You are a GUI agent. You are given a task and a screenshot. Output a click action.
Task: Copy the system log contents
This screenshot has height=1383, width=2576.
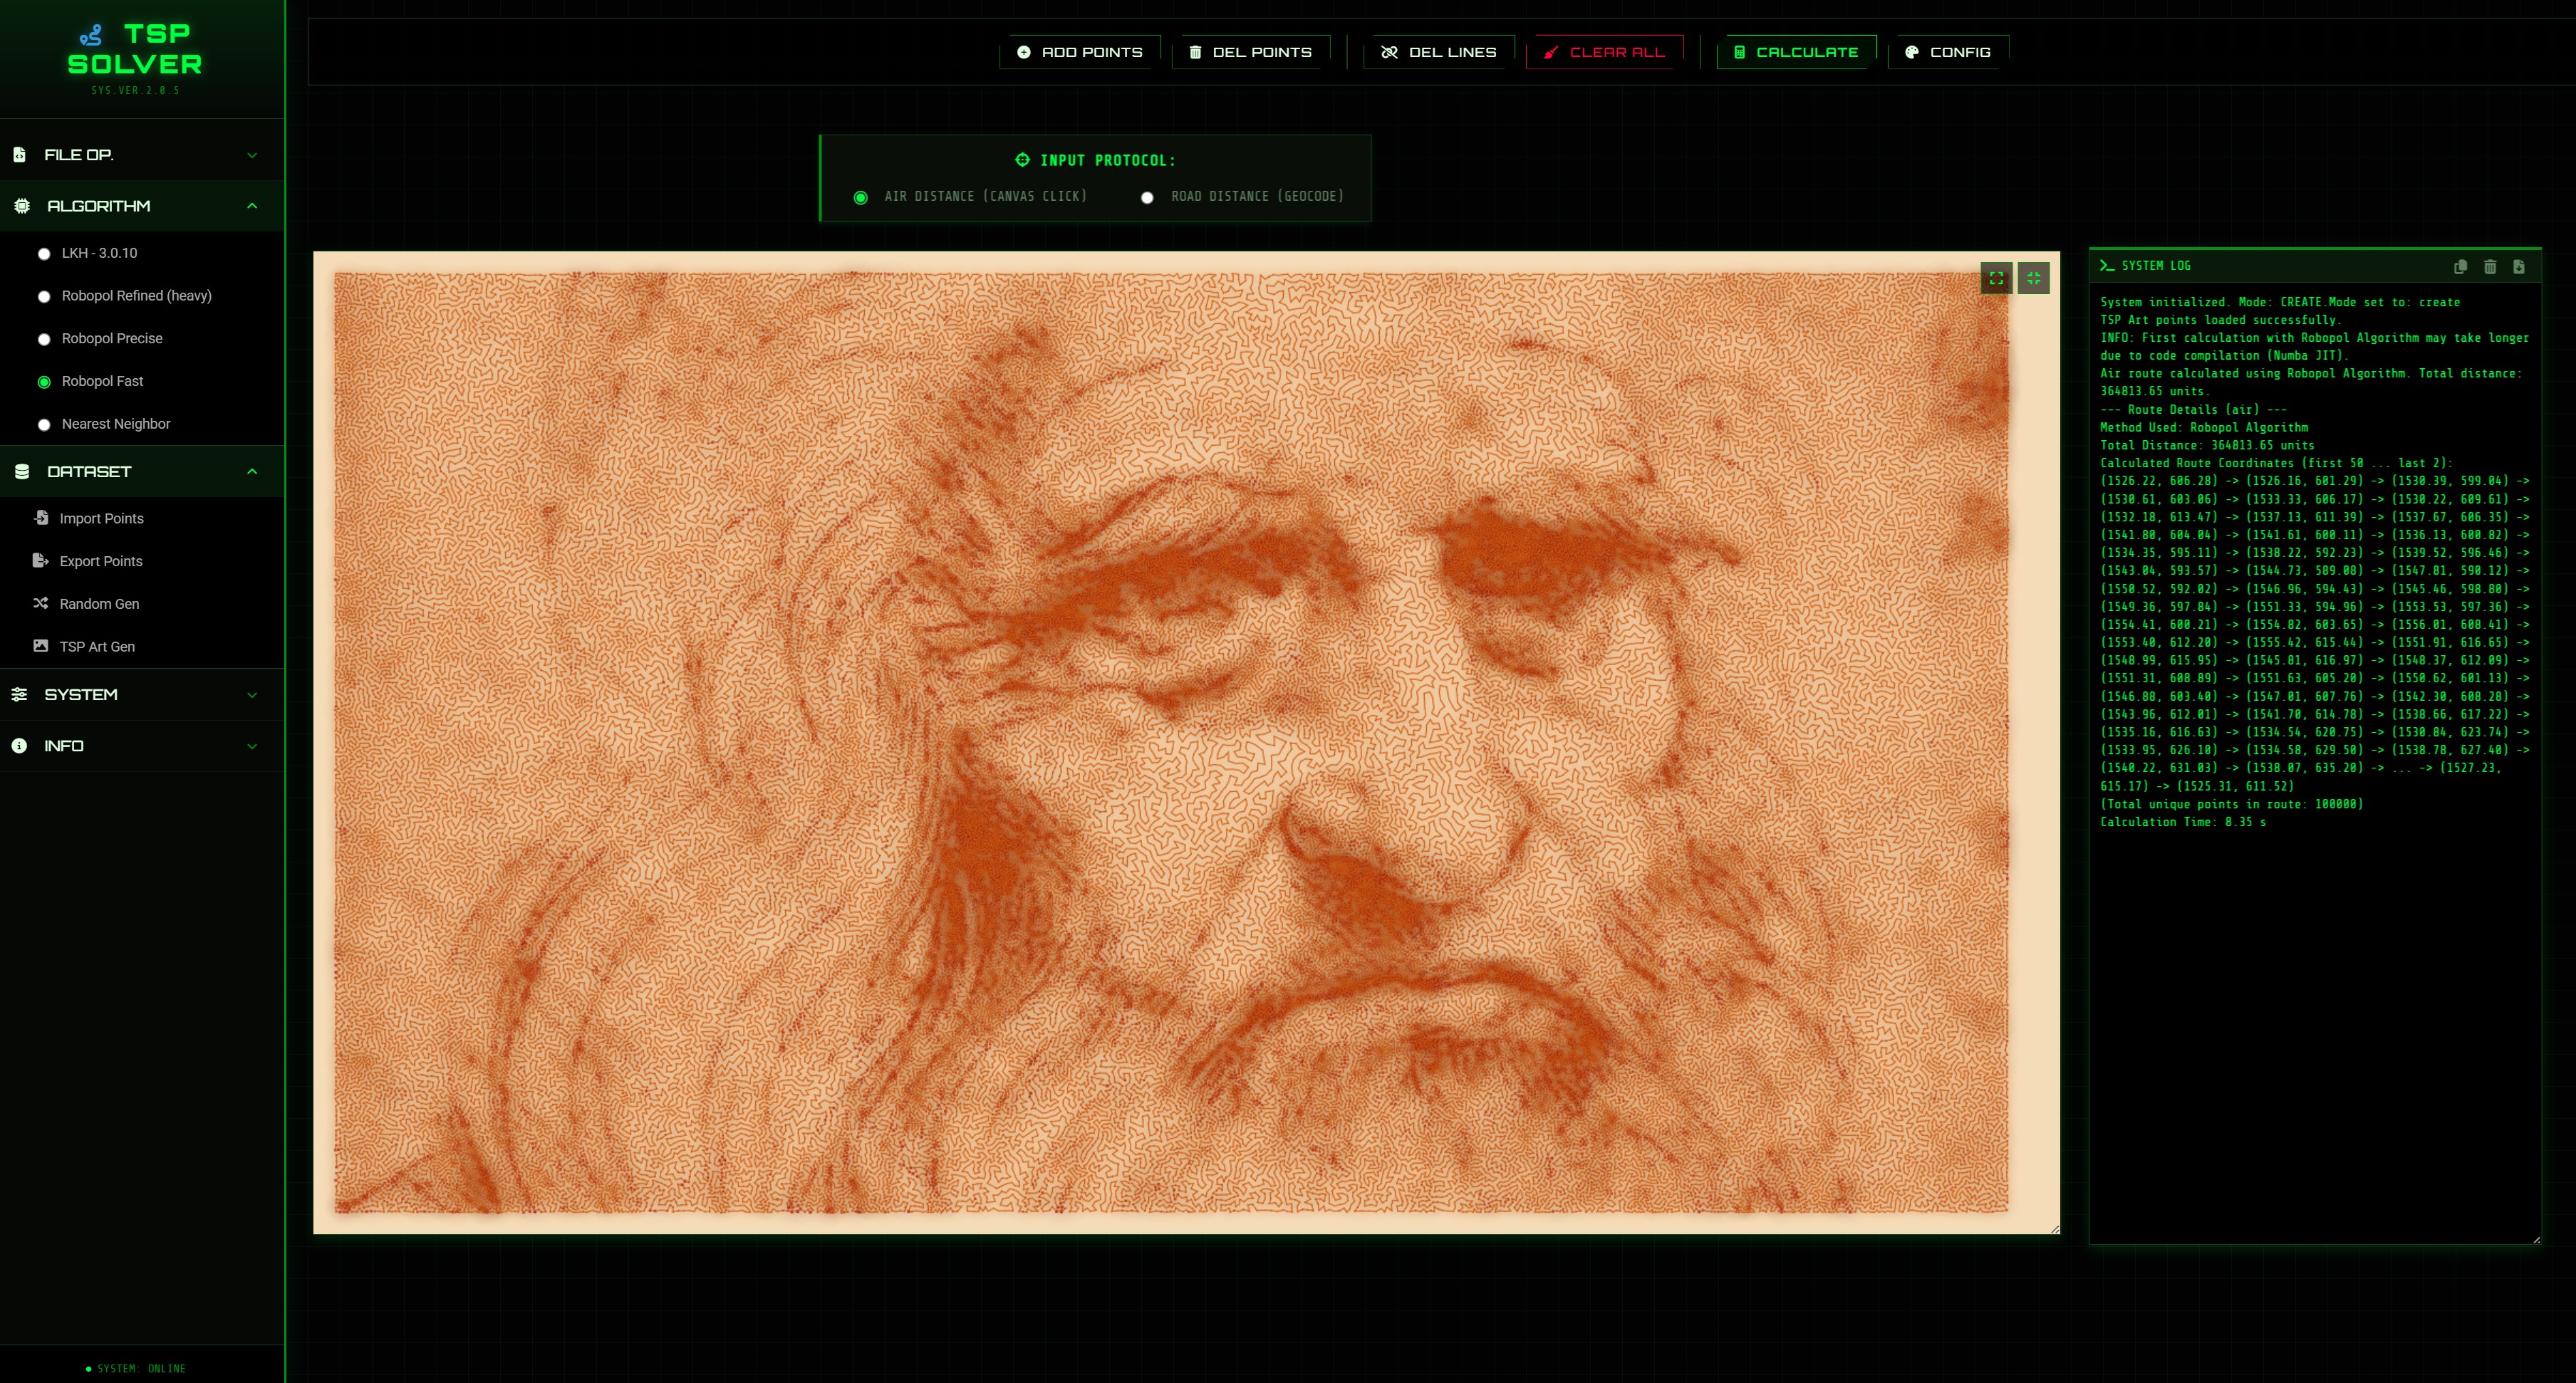[2460, 266]
